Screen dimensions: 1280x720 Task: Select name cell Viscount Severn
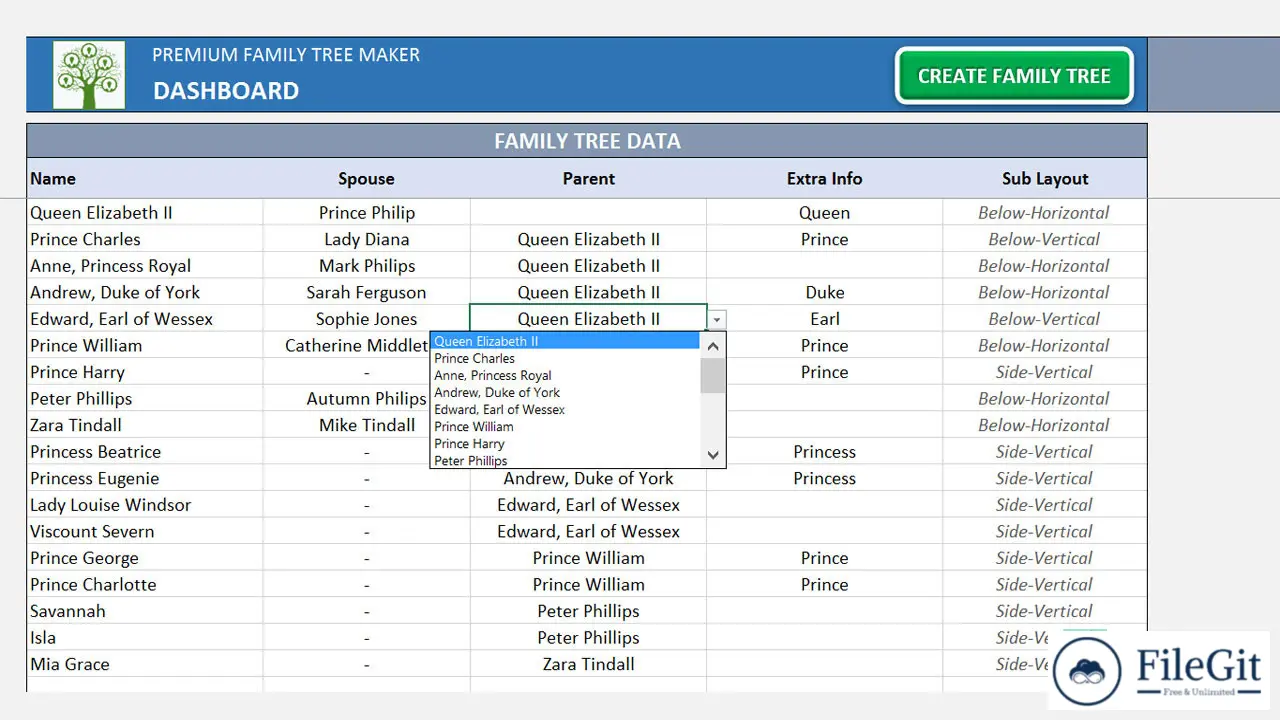coord(145,531)
